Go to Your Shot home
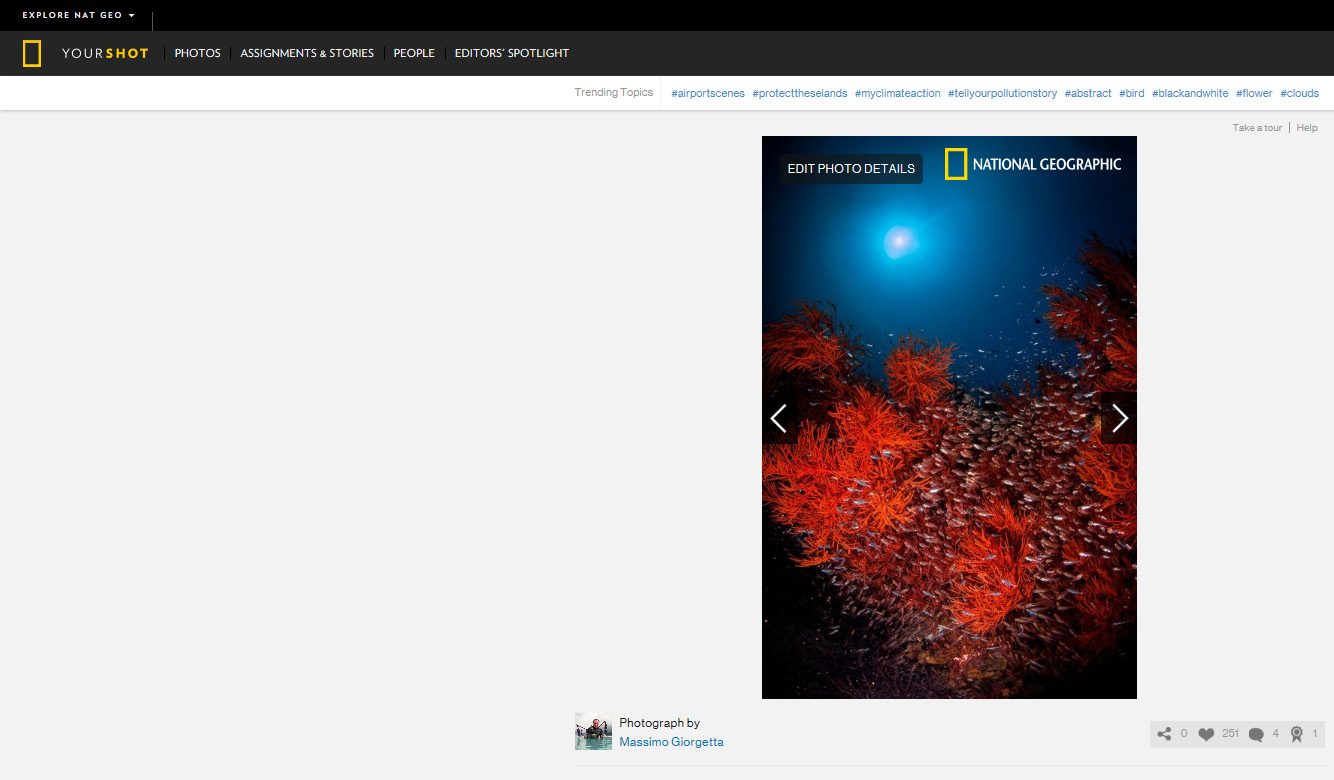 point(105,54)
